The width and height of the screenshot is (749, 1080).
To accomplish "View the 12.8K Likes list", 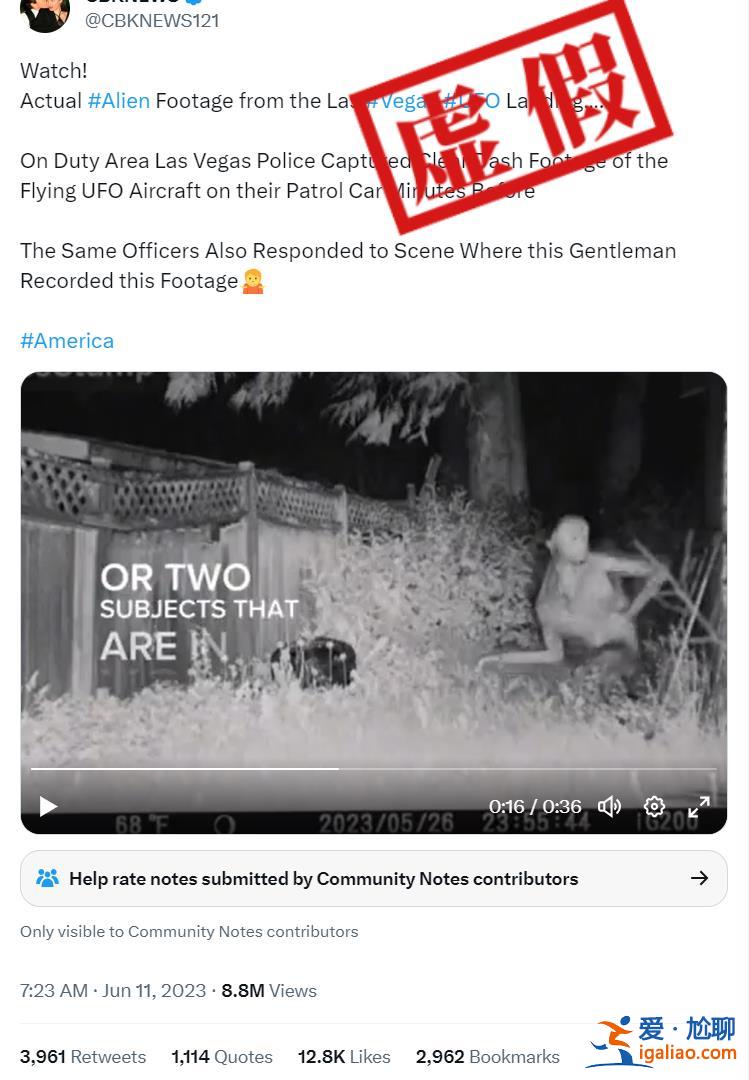I will (x=344, y=1056).
